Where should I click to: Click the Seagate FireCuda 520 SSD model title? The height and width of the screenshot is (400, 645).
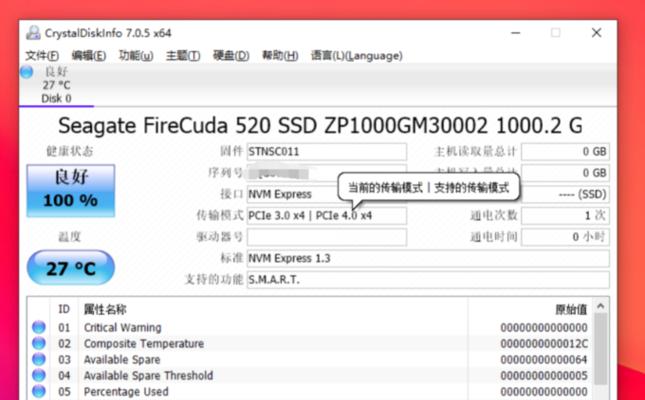[320, 126]
